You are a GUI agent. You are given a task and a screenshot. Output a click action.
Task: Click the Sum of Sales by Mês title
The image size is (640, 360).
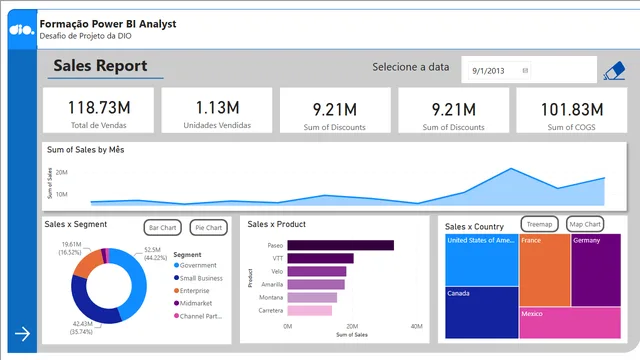[85, 150]
